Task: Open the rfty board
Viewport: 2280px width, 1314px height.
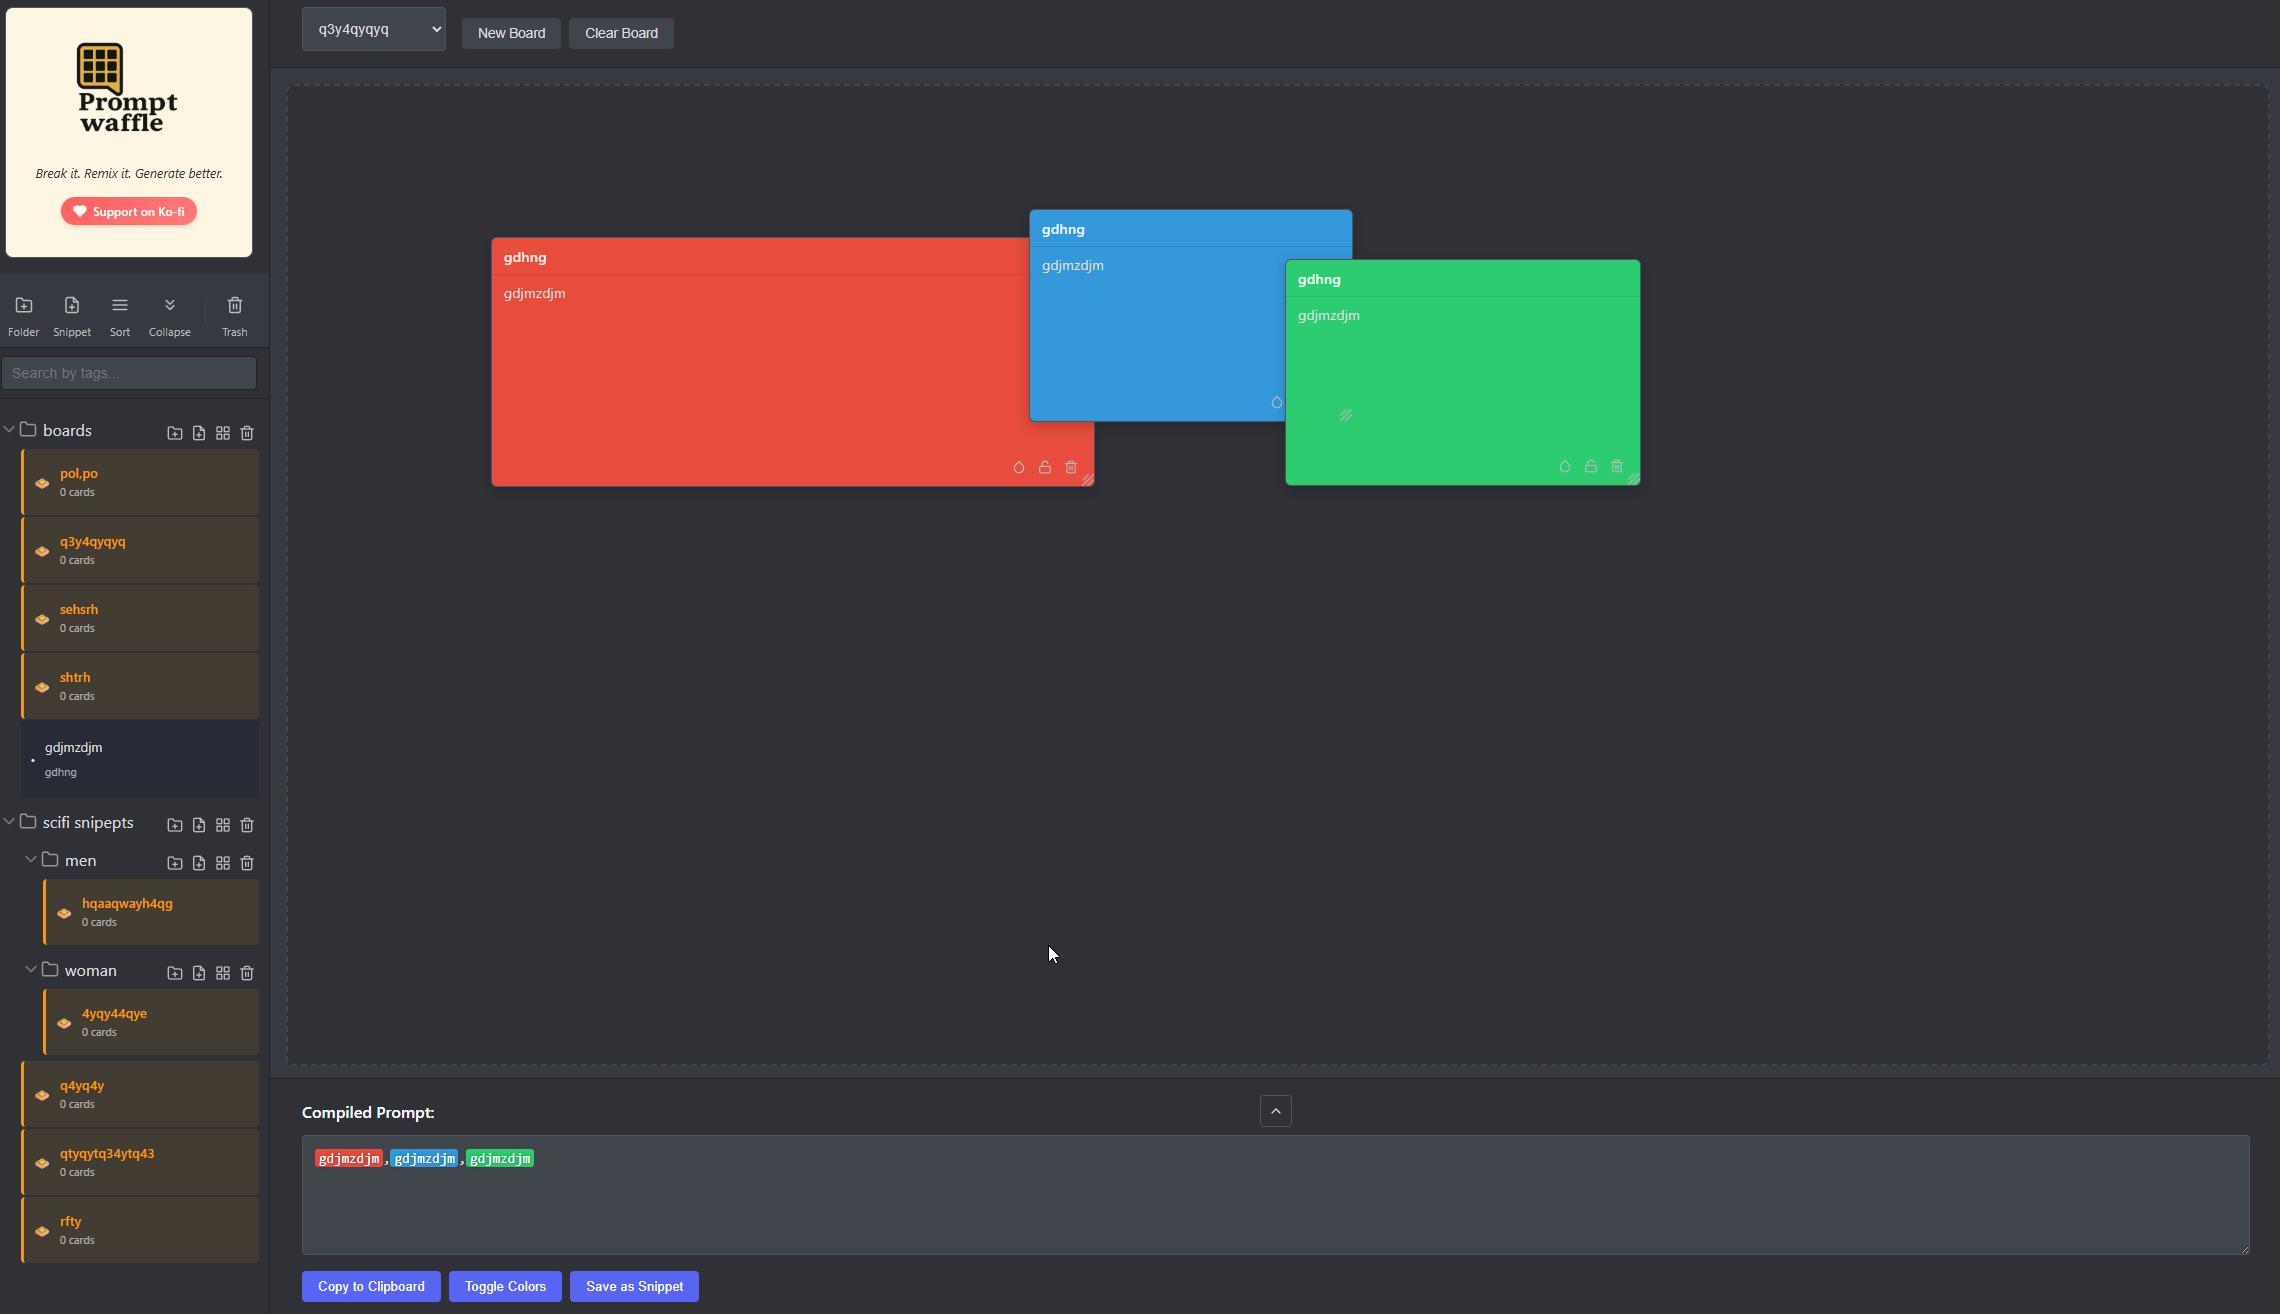Action: (x=140, y=1230)
